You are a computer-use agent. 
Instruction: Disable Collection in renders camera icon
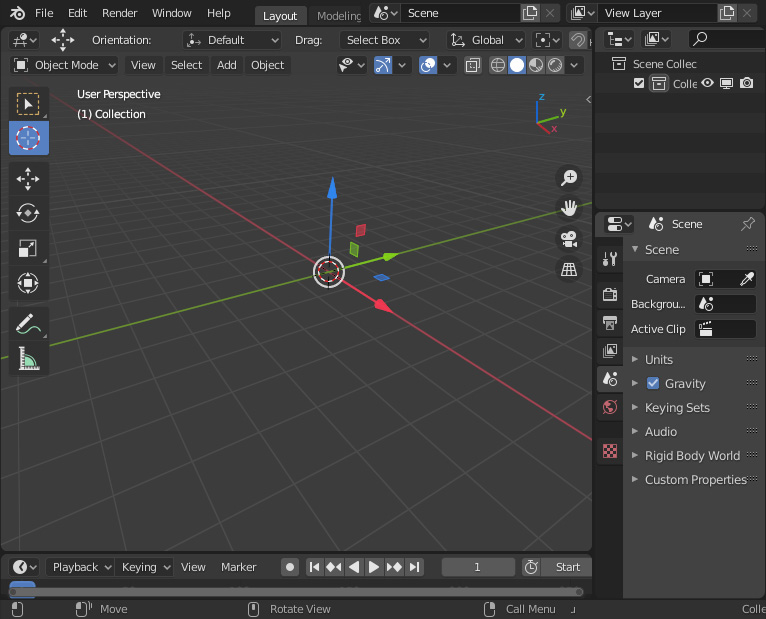pos(746,83)
